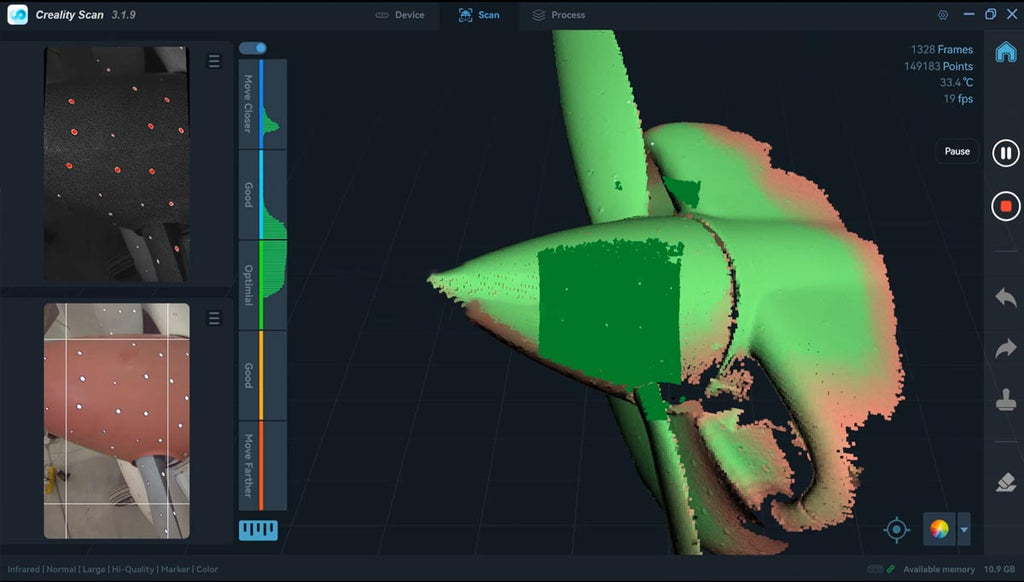1024x582 pixels.
Task: Pause the scan with the pause button
Action: (1005, 153)
